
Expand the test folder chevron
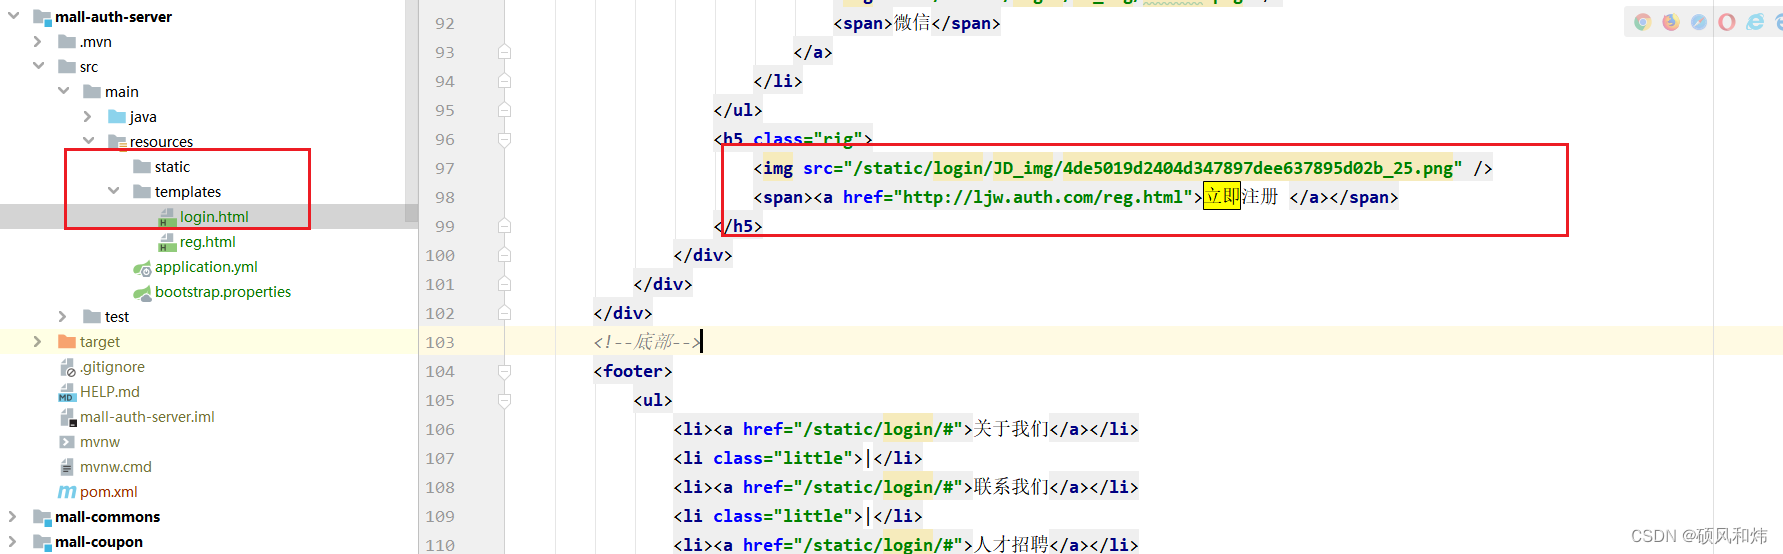point(63,317)
